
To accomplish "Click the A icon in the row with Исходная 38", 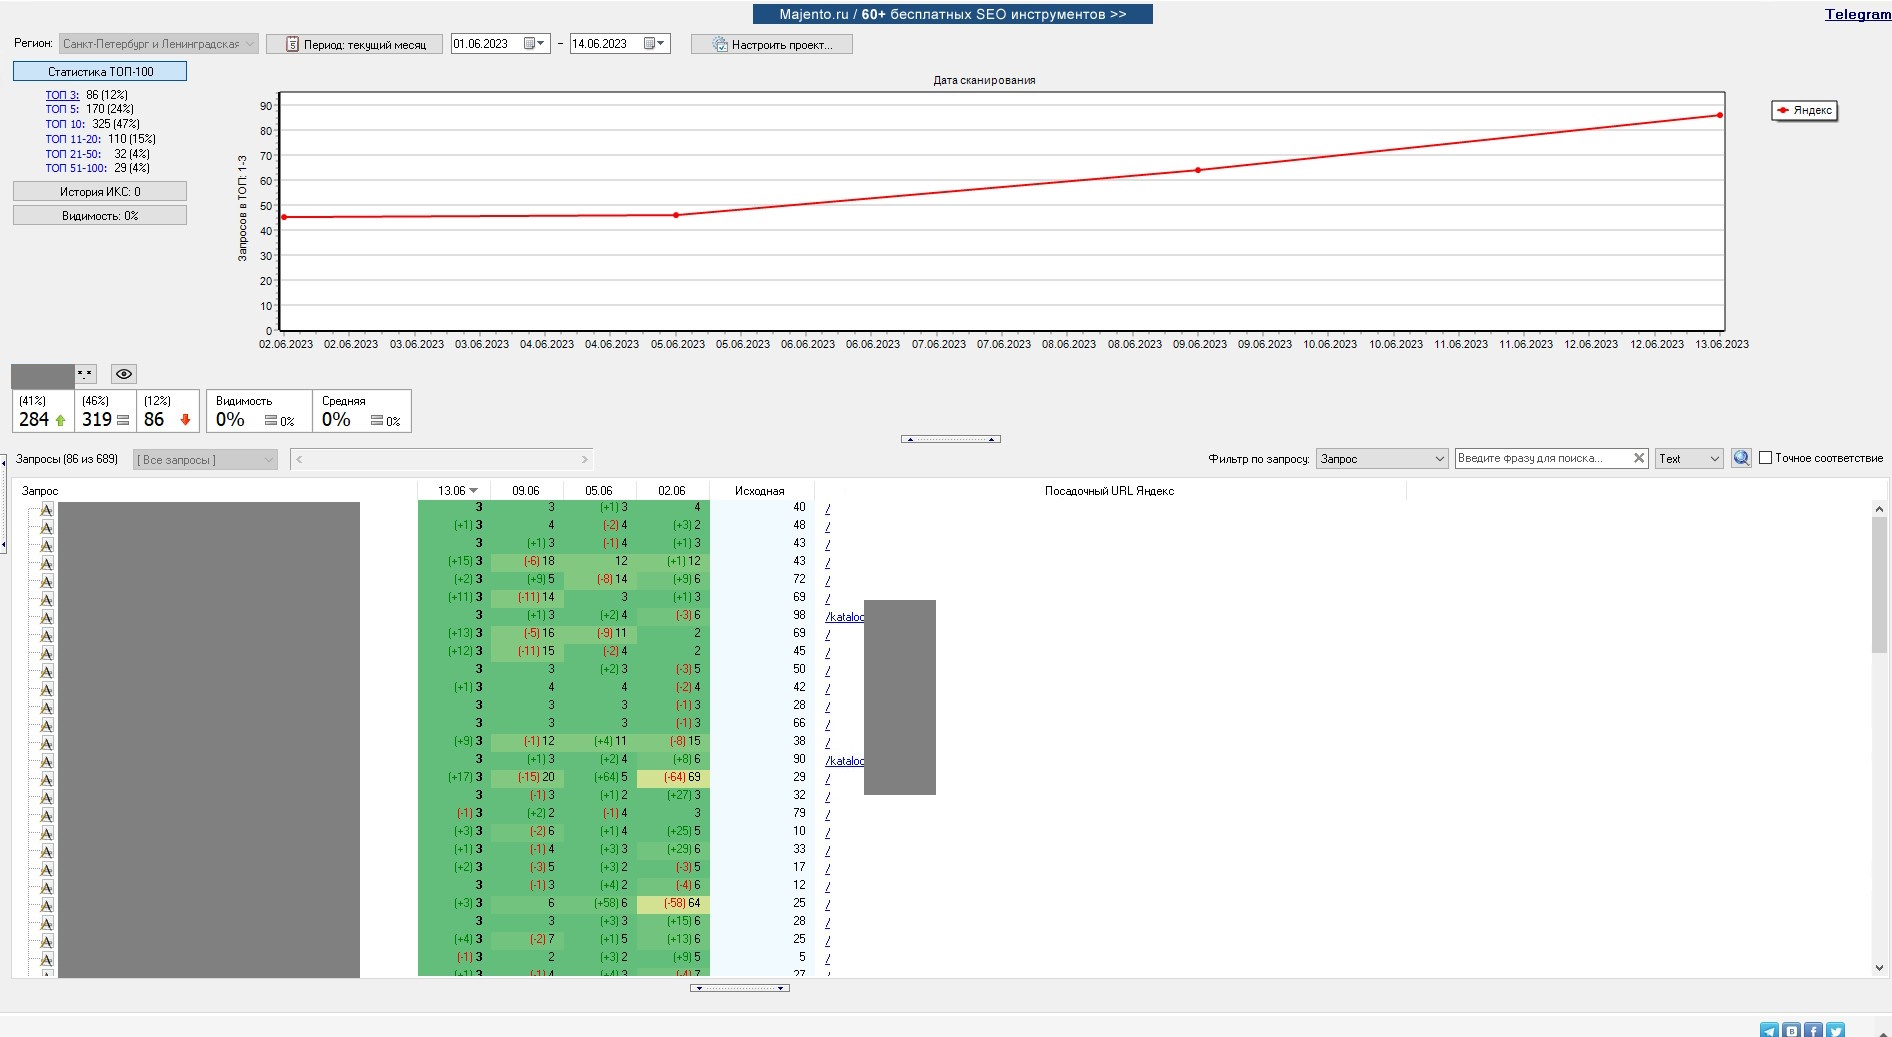I will [x=46, y=743].
